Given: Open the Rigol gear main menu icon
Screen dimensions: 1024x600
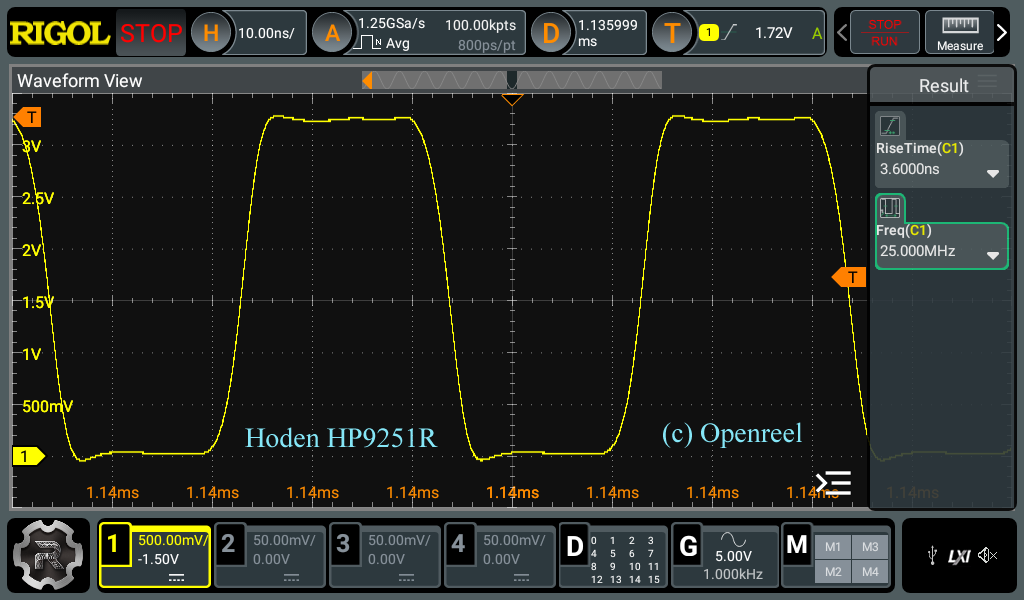Looking at the screenshot, I should (48, 556).
